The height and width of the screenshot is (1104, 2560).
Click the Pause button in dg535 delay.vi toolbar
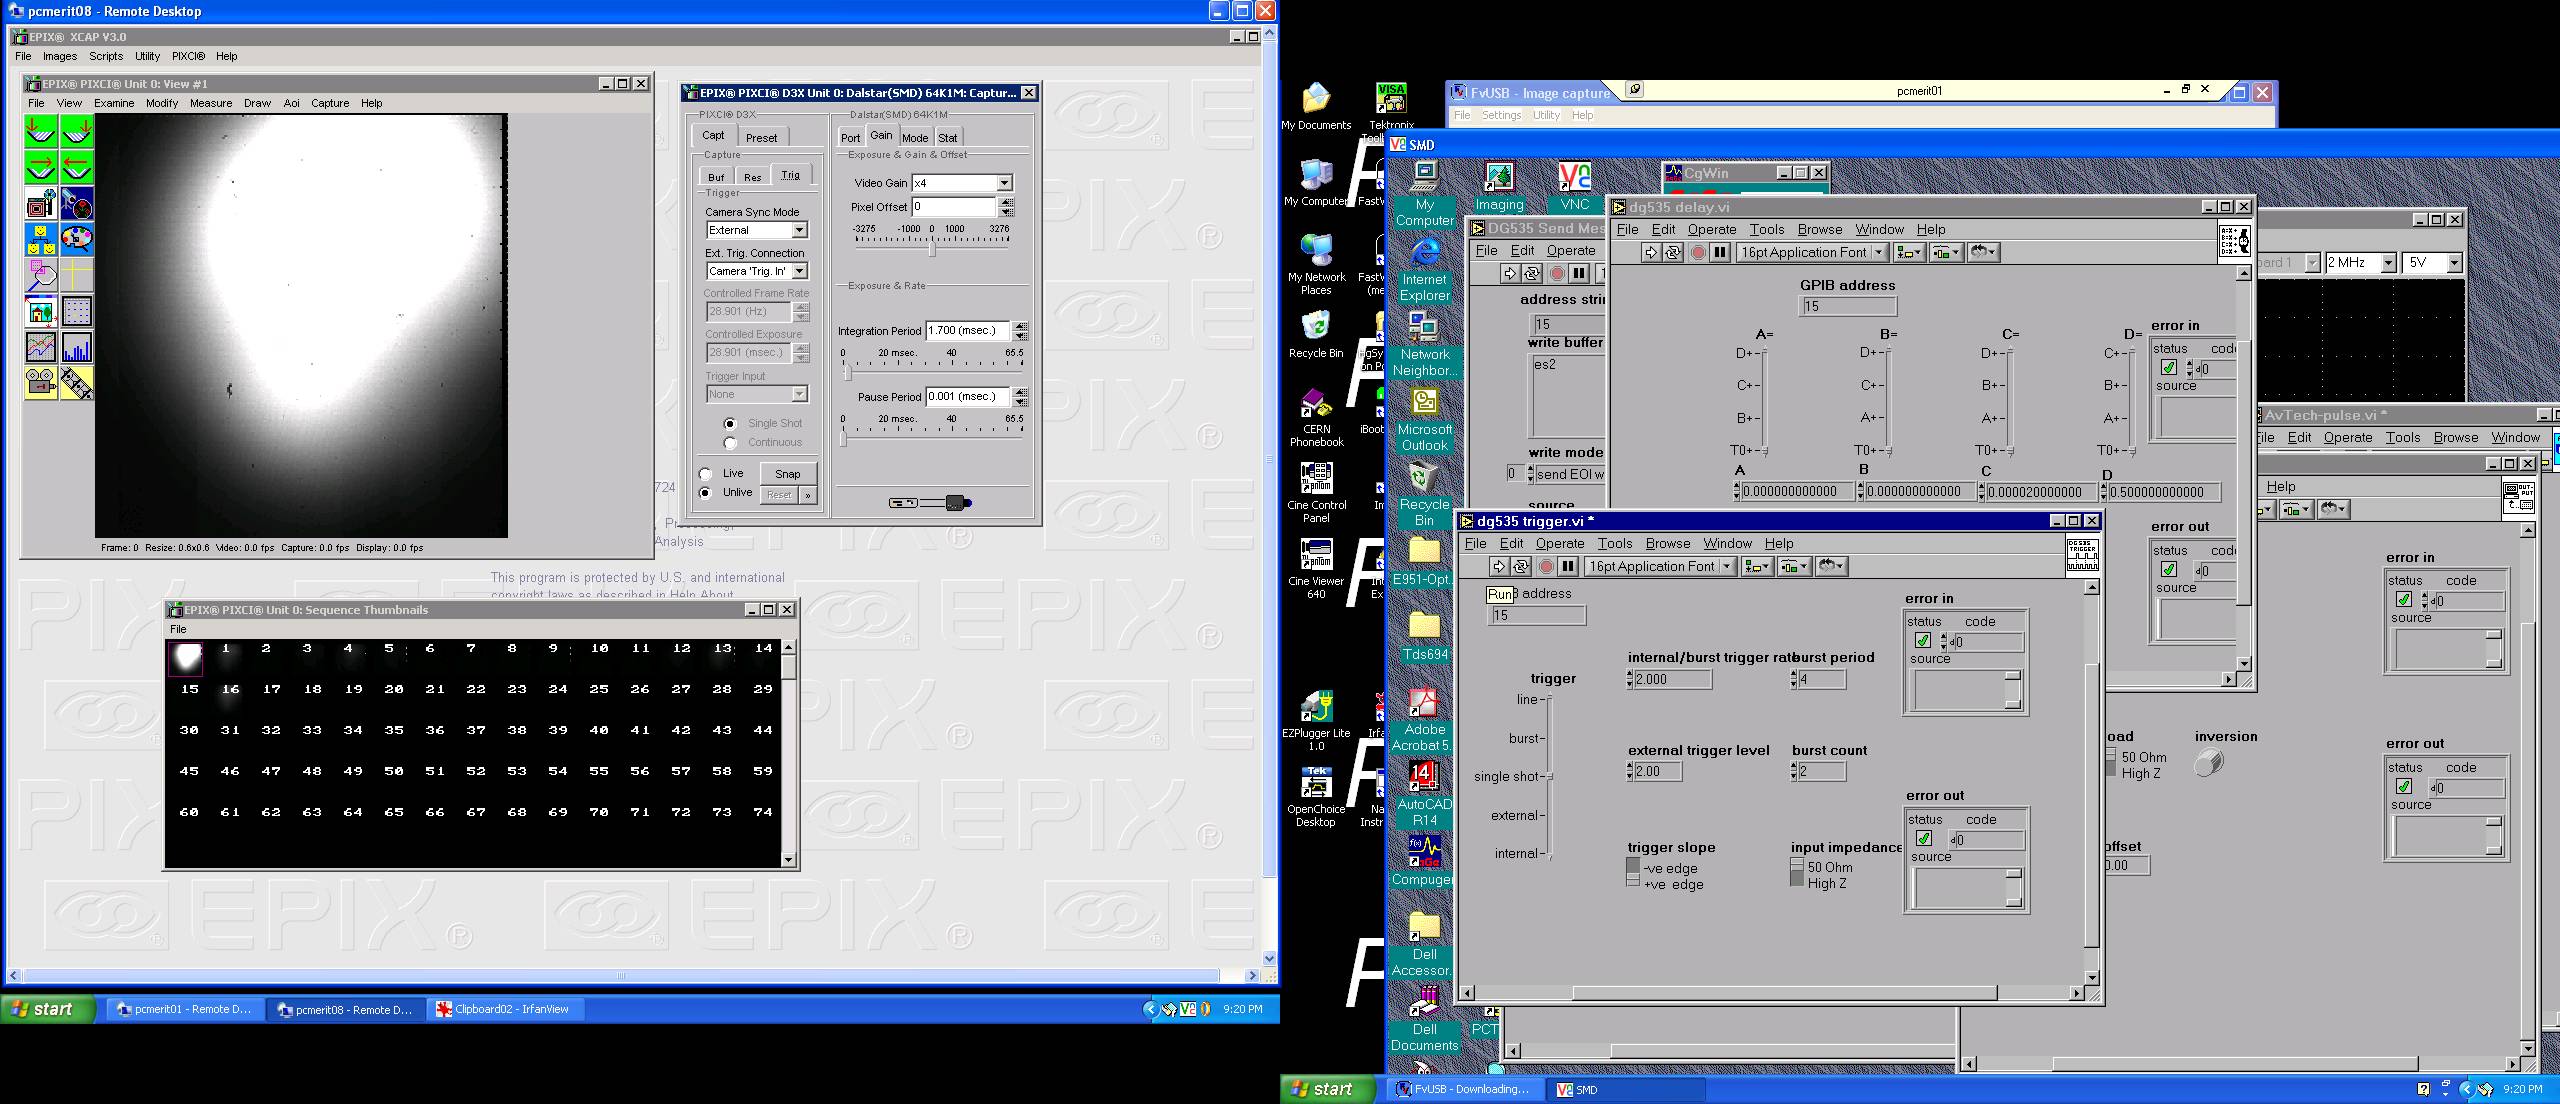pos(1720,253)
